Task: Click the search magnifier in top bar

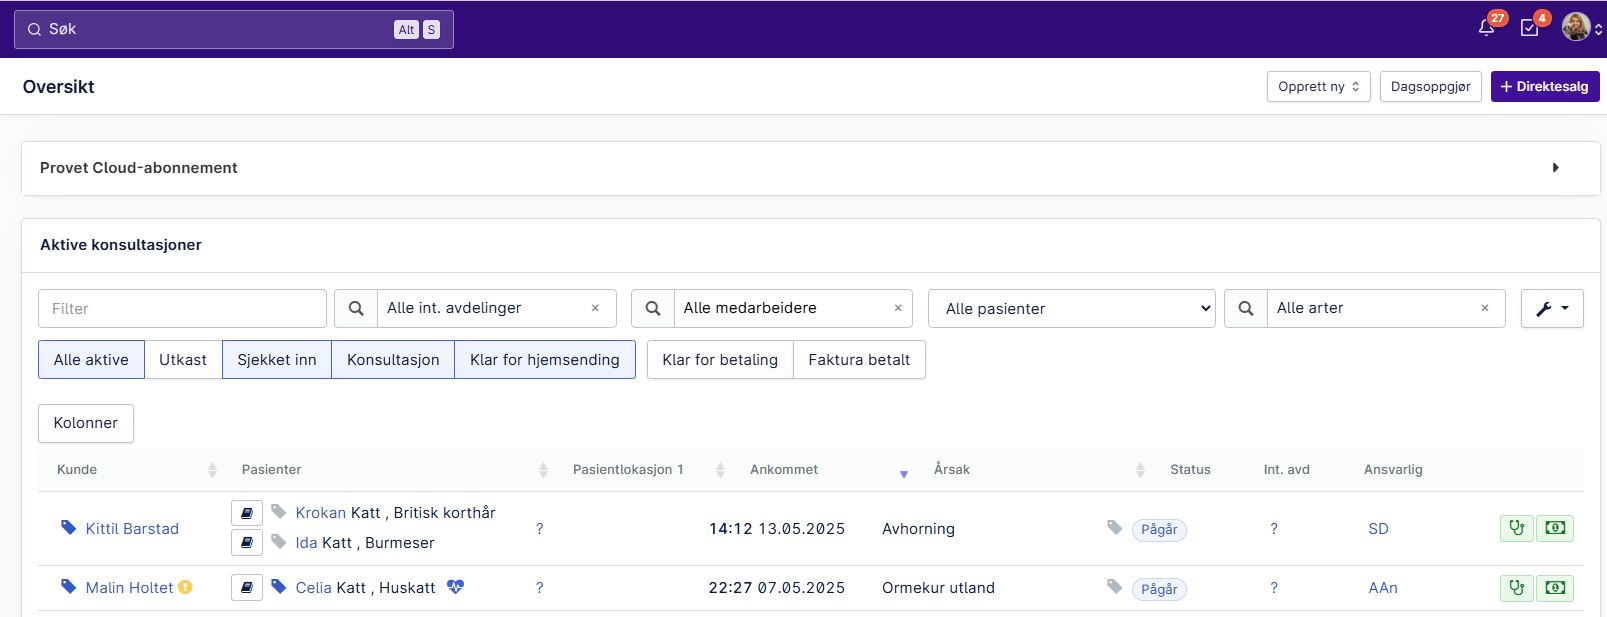Action: pos(34,30)
